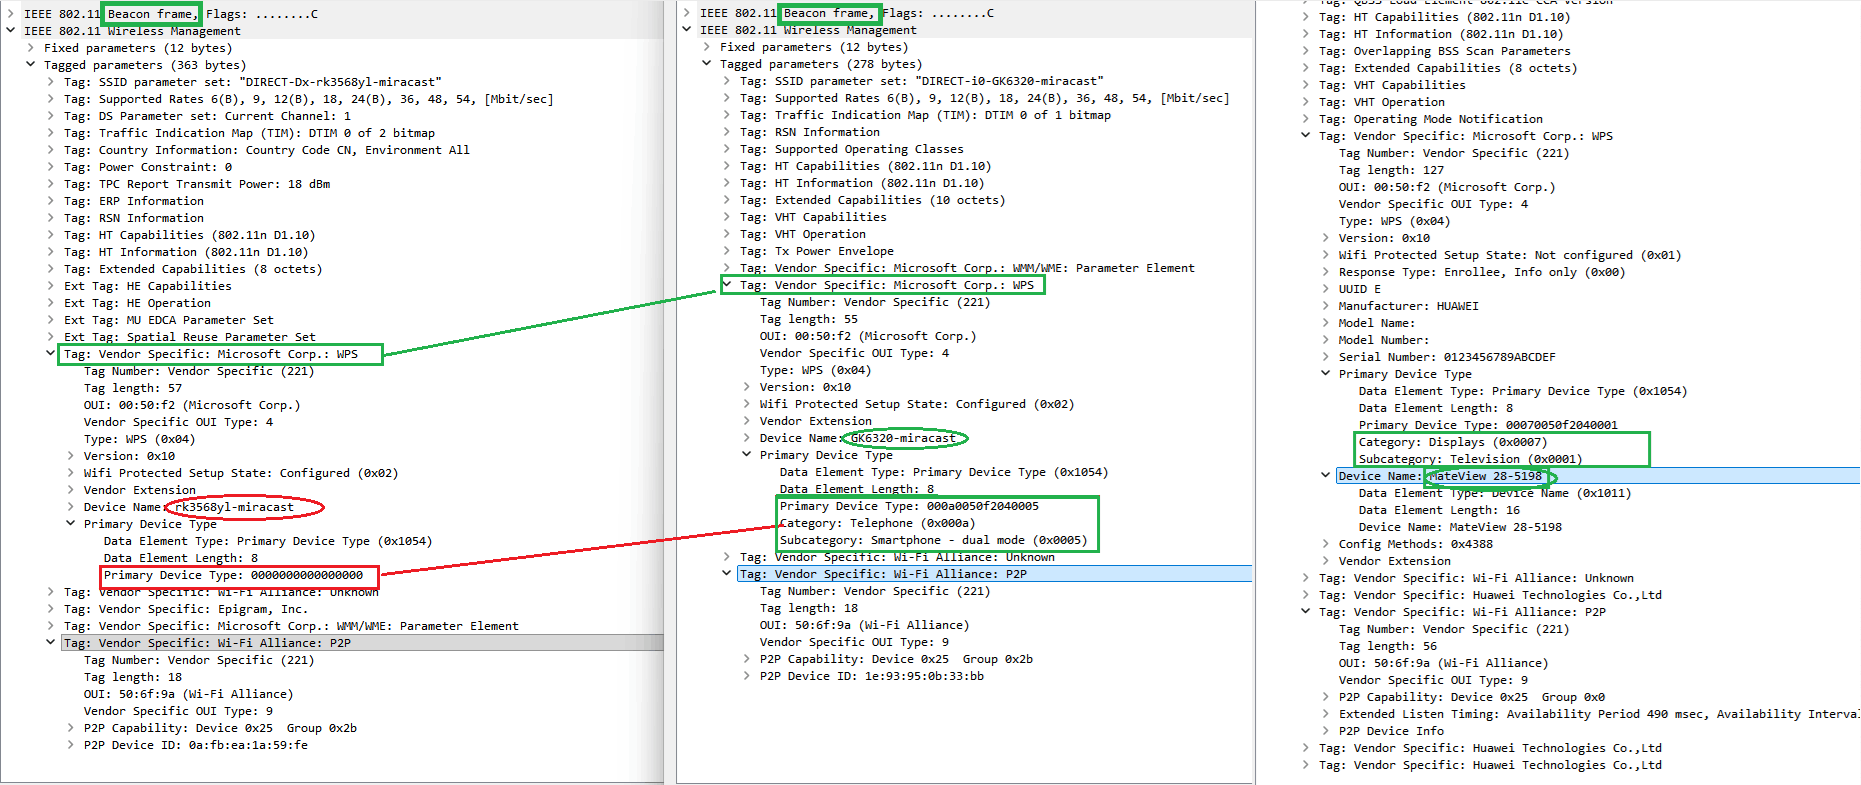Screen dimensions: 1861x785
Task: Select Tag: VHT Operation row in right panel
Action: tap(1382, 102)
